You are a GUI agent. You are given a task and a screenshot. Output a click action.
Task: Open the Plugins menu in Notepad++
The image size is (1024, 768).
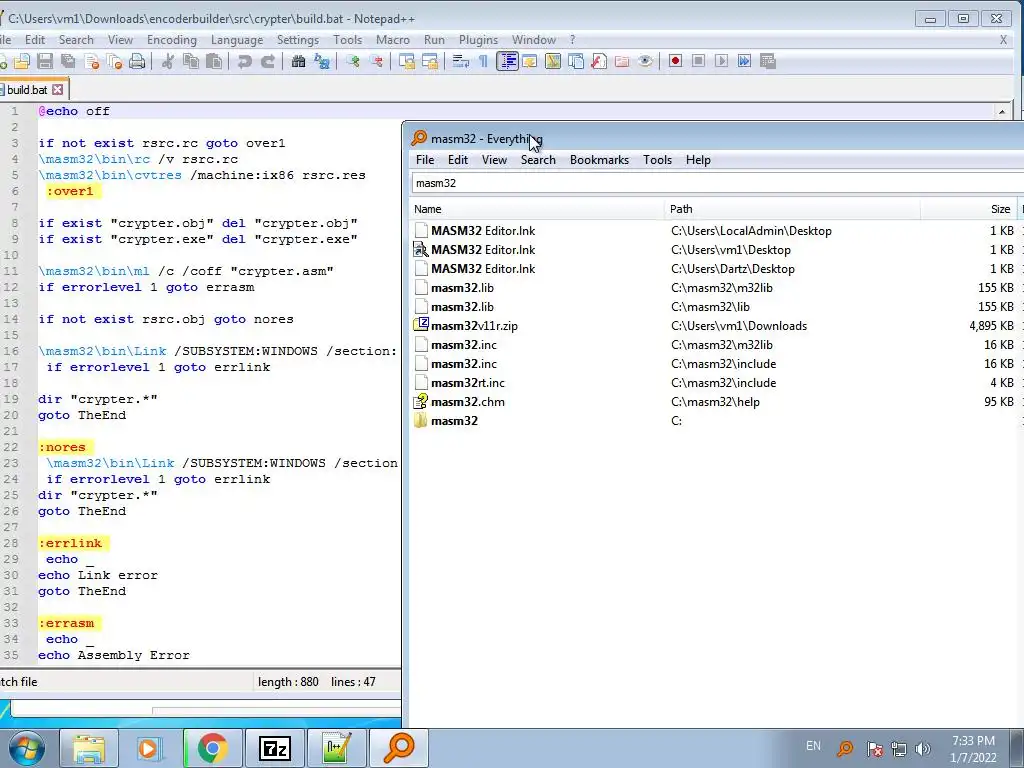pos(478,40)
